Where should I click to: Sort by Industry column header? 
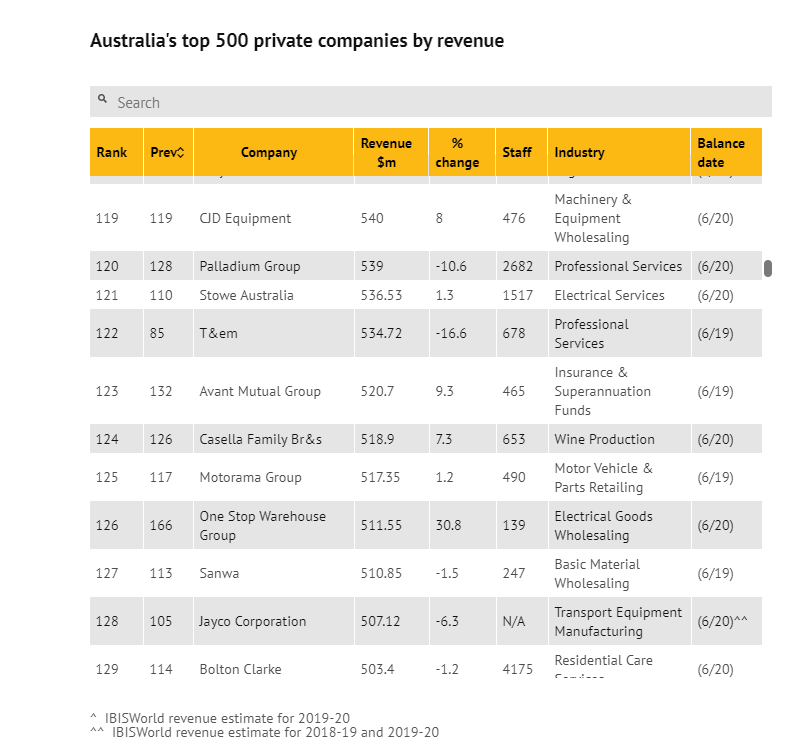click(x=580, y=153)
